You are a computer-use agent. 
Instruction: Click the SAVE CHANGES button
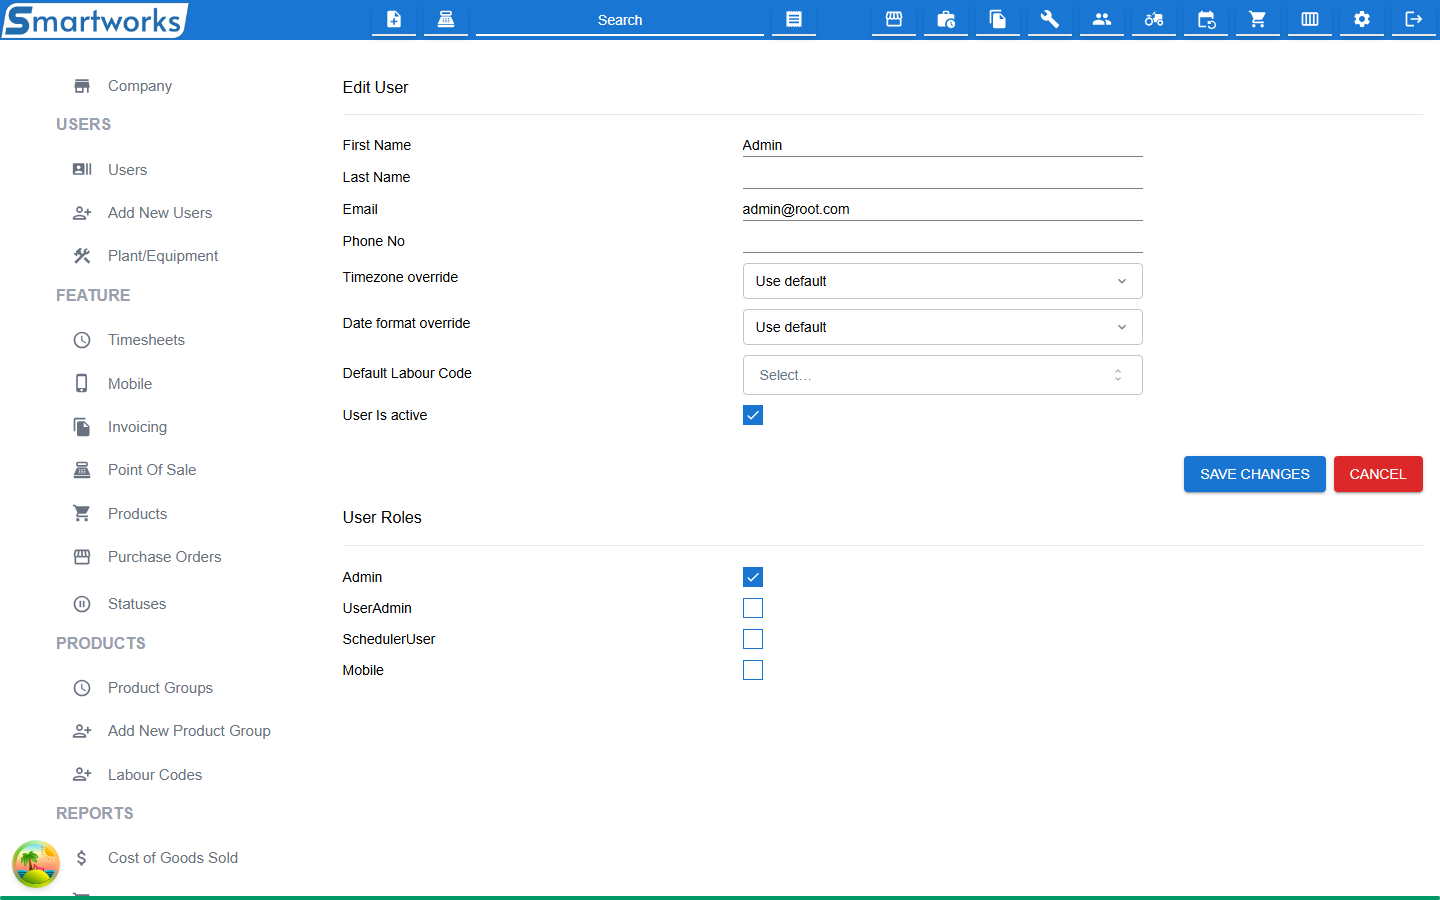coord(1255,474)
